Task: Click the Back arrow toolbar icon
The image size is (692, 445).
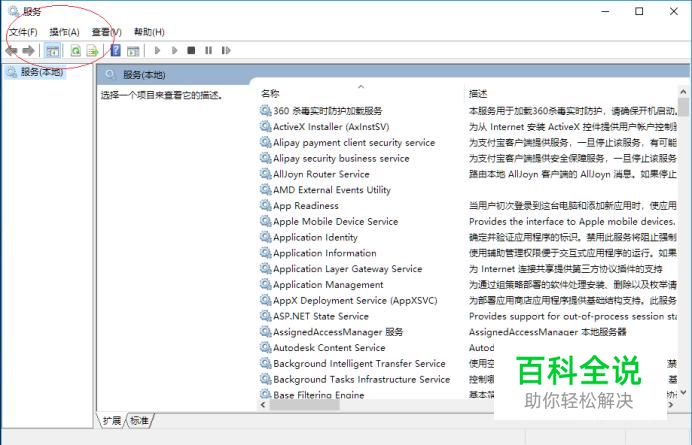Action: pos(11,51)
